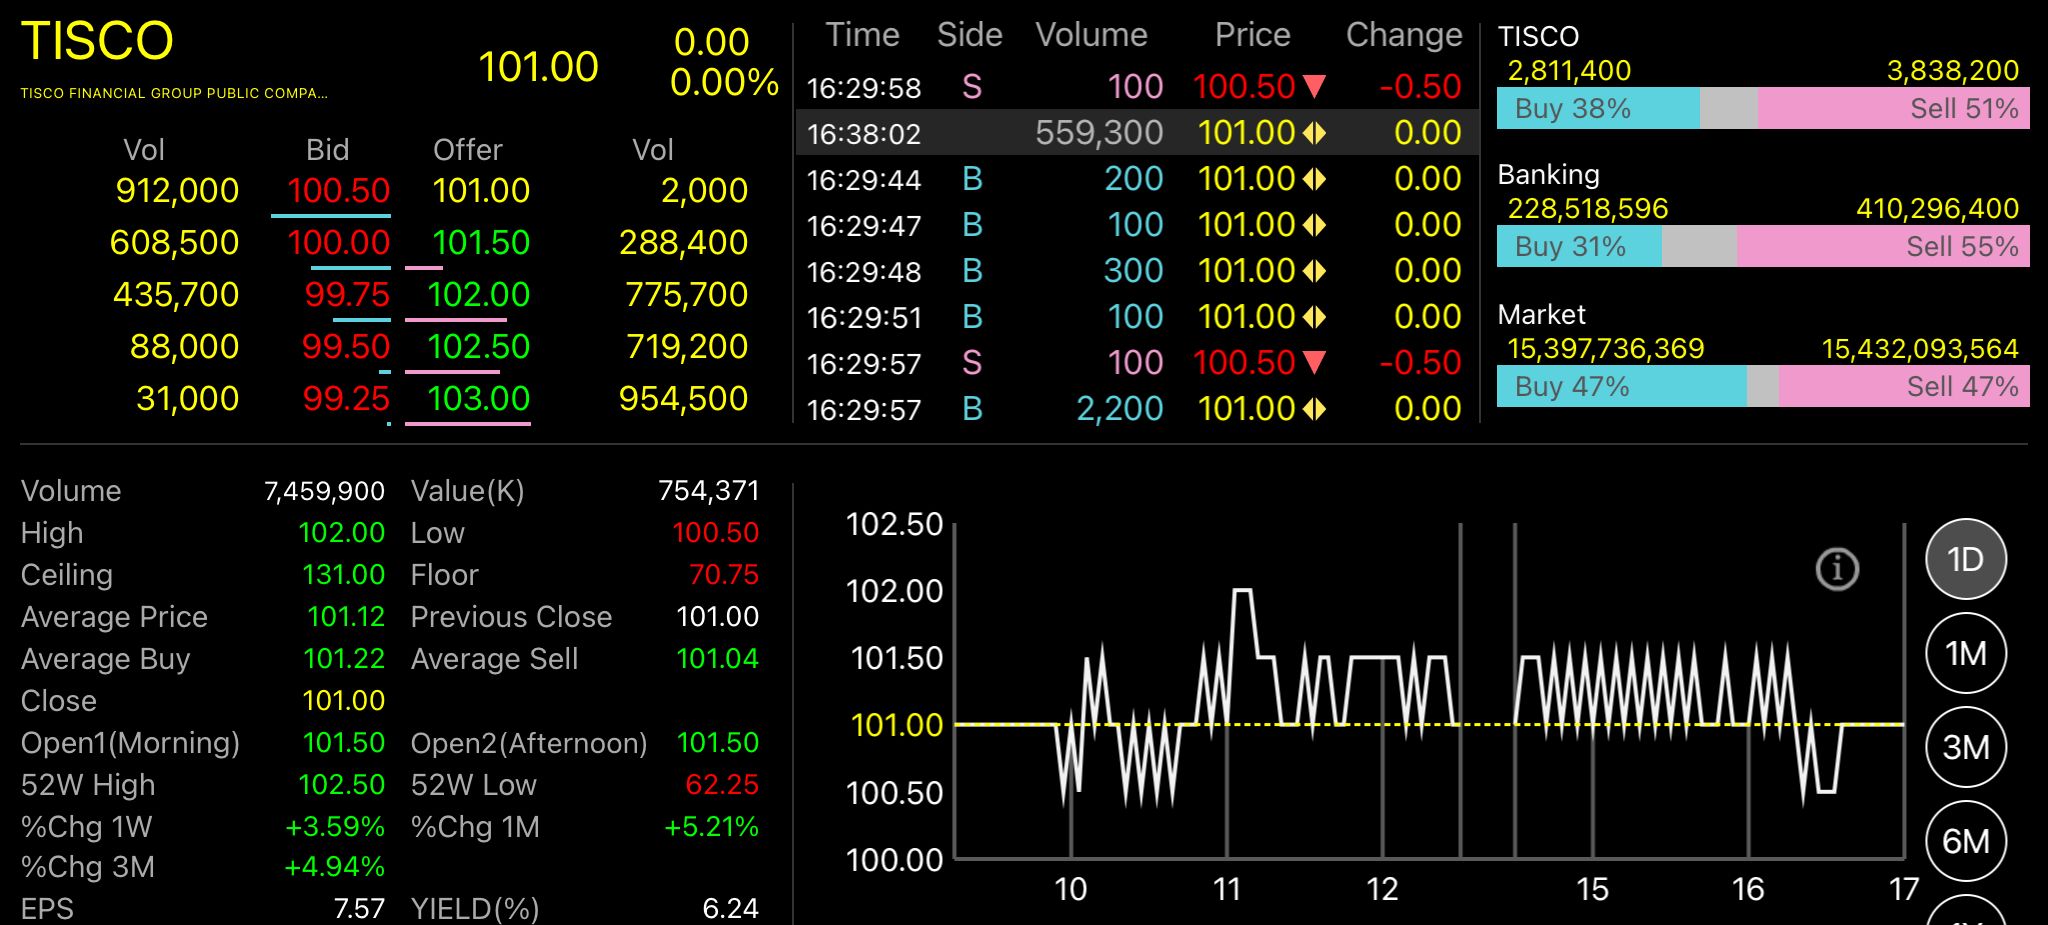Click the TISCO Financial Group company name
Screen dimensions: 2048x925
point(174,93)
